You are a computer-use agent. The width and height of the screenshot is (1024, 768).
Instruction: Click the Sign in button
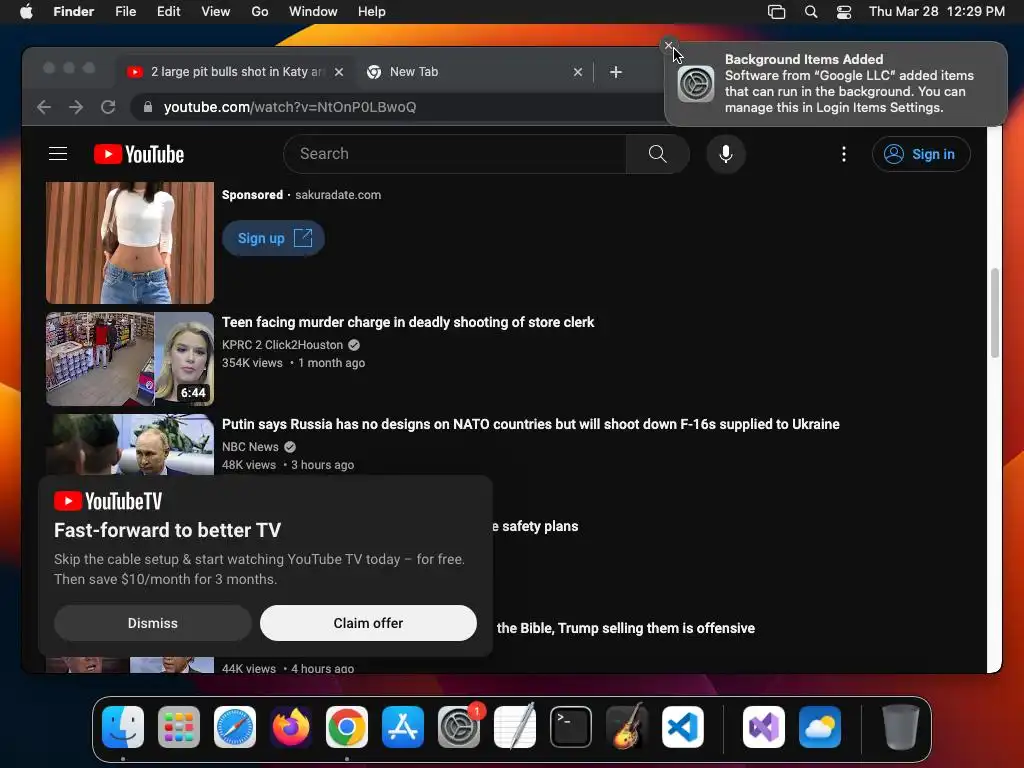[x=921, y=154]
